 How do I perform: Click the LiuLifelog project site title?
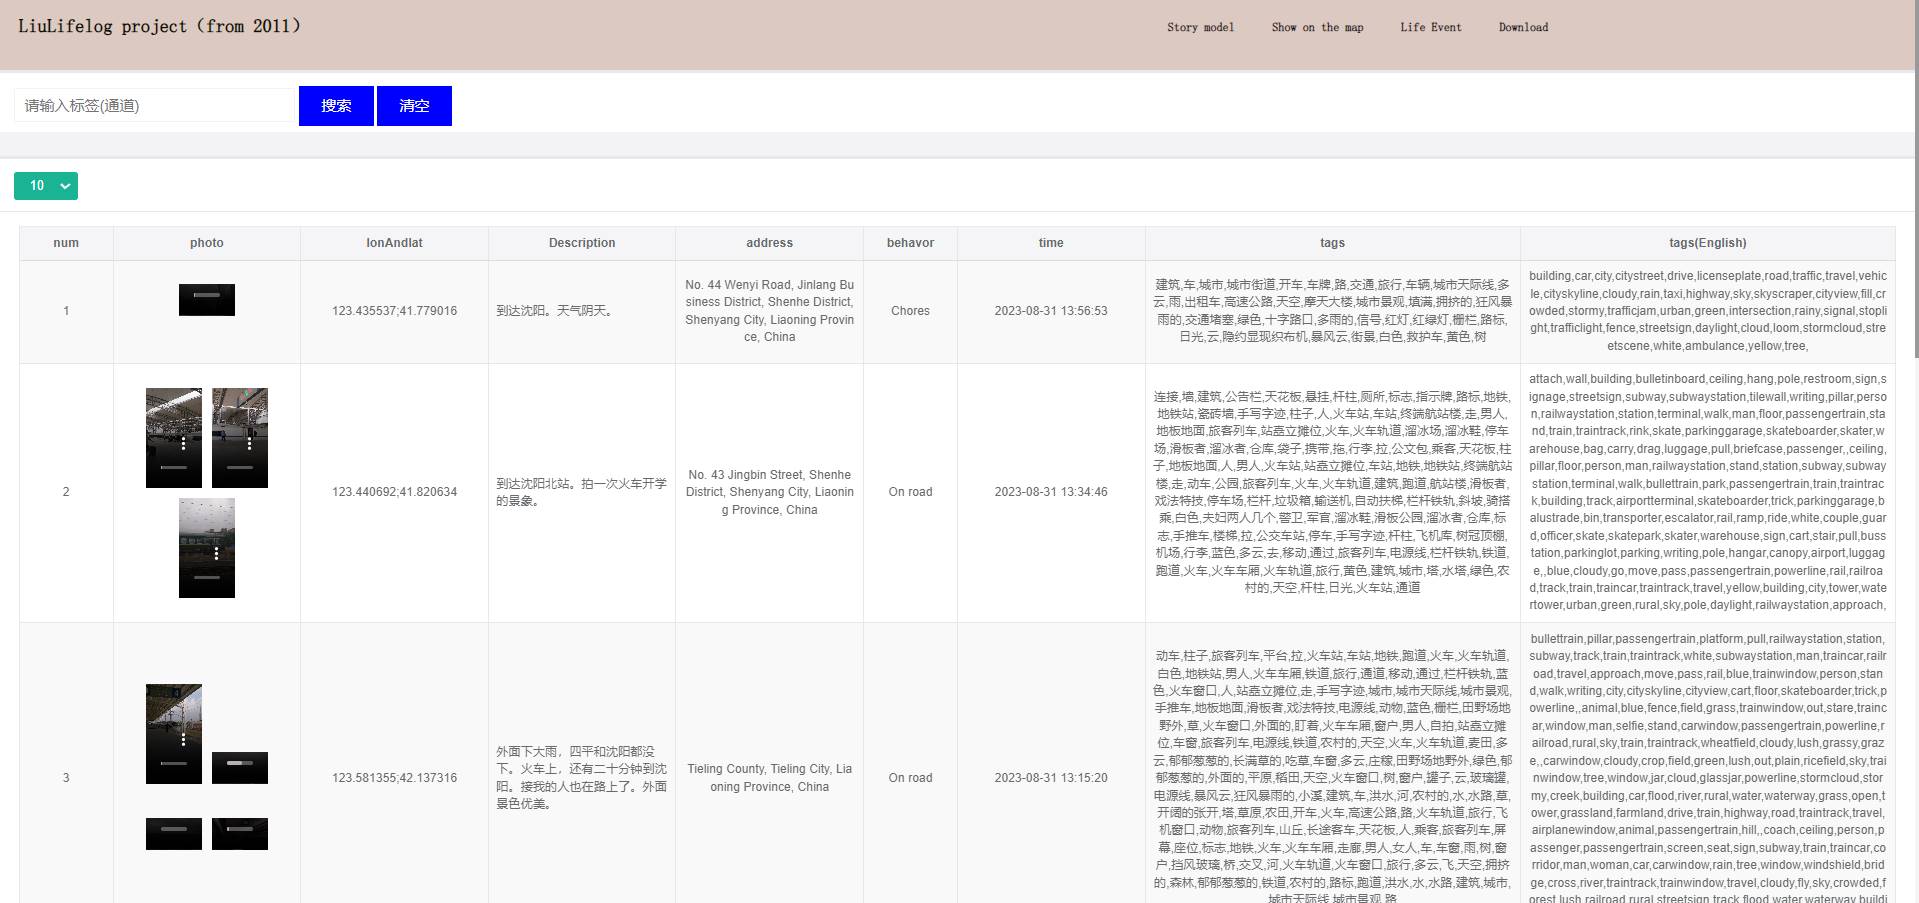(160, 27)
